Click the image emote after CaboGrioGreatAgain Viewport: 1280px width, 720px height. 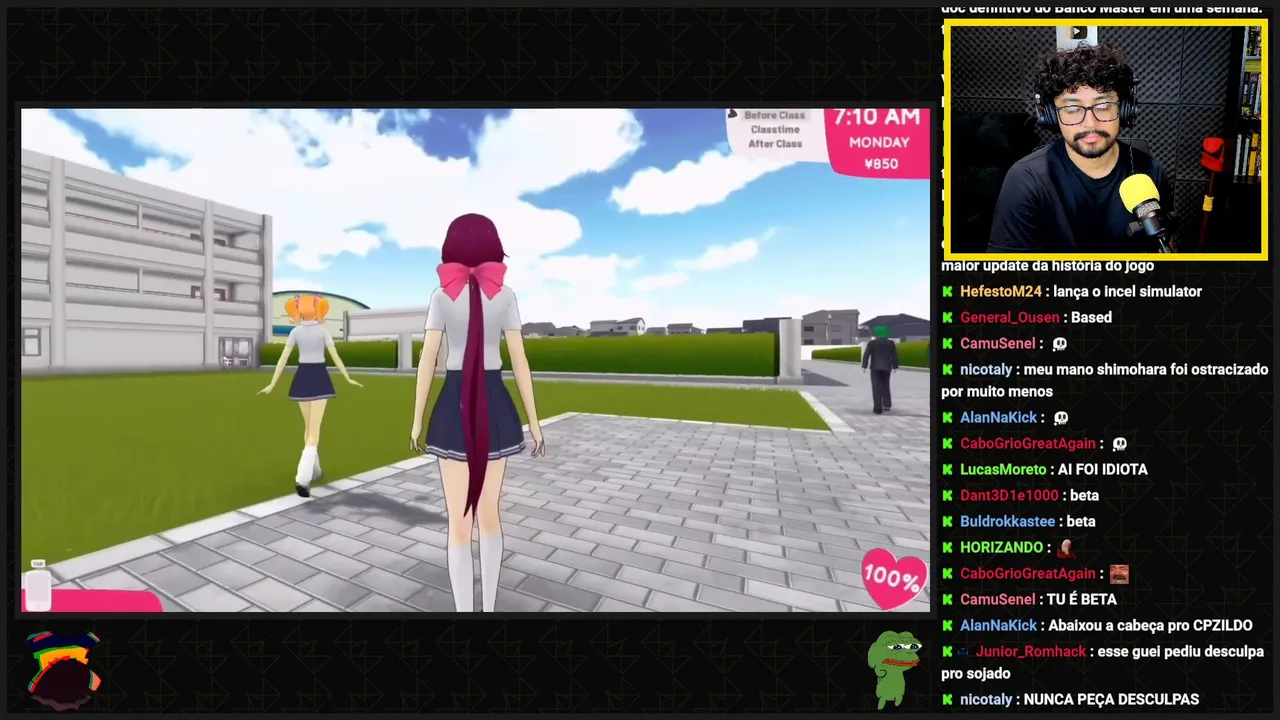[x=1119, y=573]
